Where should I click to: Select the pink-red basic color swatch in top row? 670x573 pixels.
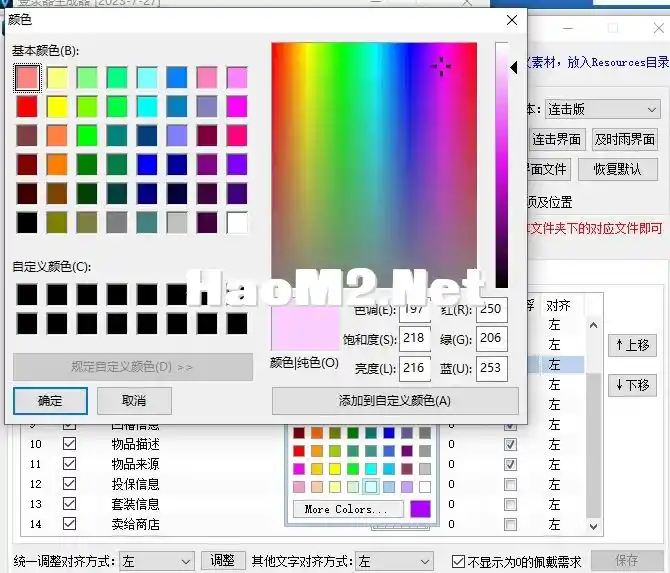point(27,78)
